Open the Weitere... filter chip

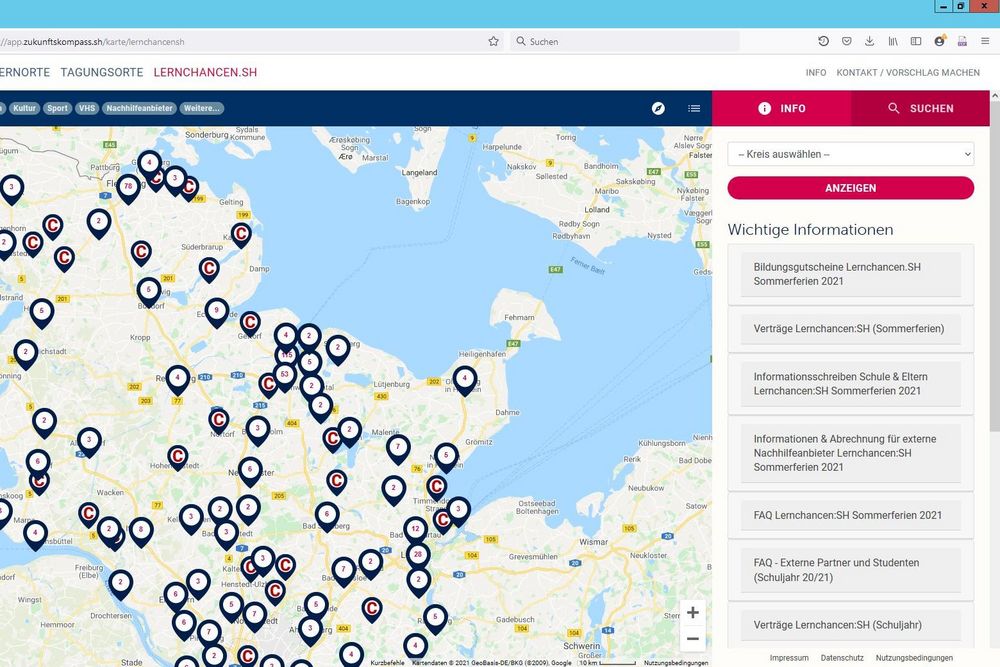(202, 108)
